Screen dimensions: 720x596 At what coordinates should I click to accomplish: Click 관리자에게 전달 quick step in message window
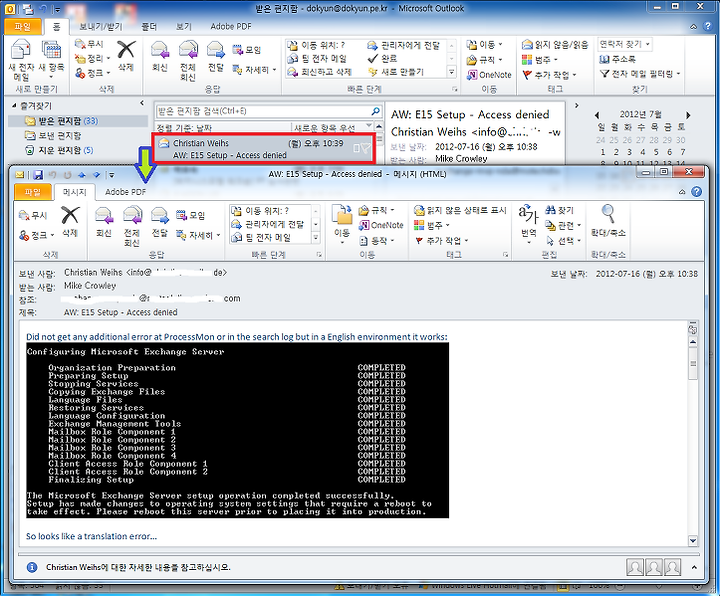(x=268, y=224)
